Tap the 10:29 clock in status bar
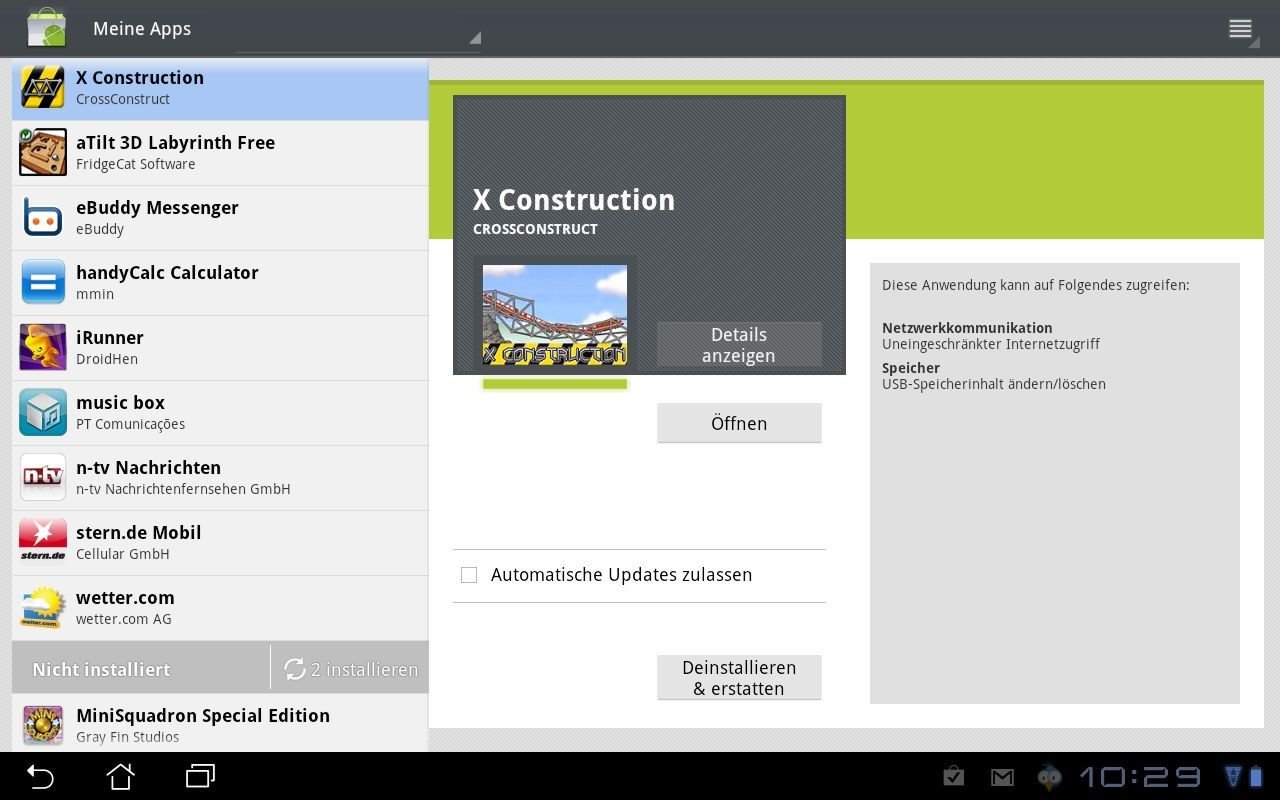1280x800 pixels. coord(1140,777)
